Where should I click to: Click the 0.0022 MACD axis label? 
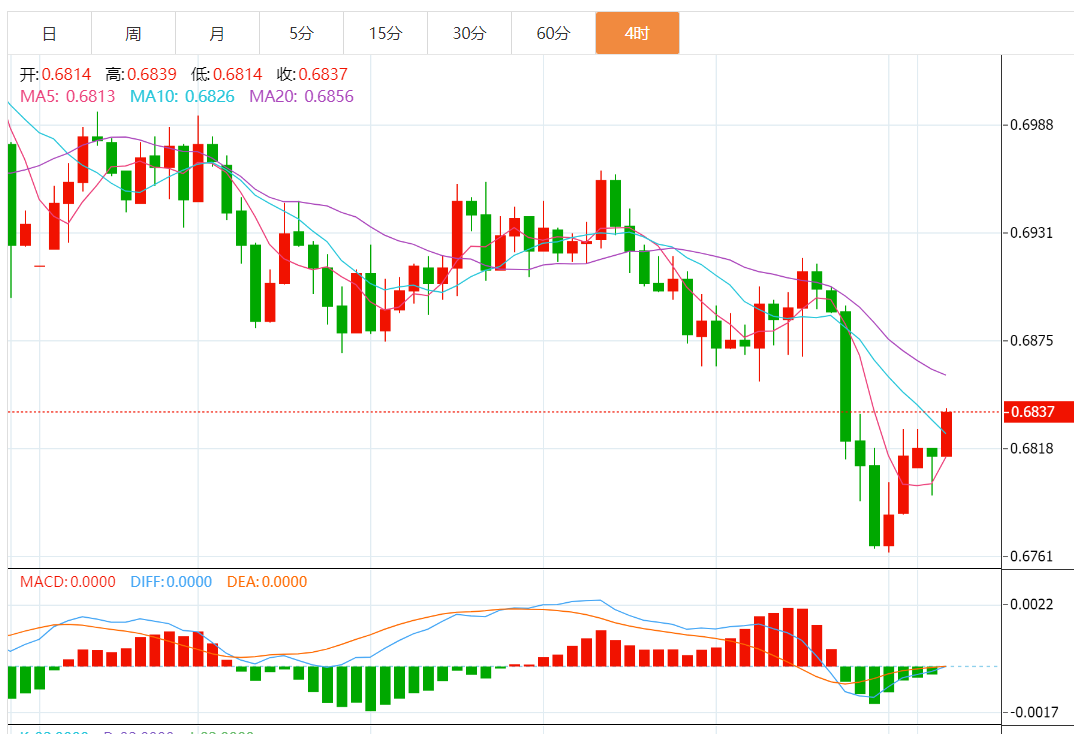pyautogui.click(x=1032, y=604)
